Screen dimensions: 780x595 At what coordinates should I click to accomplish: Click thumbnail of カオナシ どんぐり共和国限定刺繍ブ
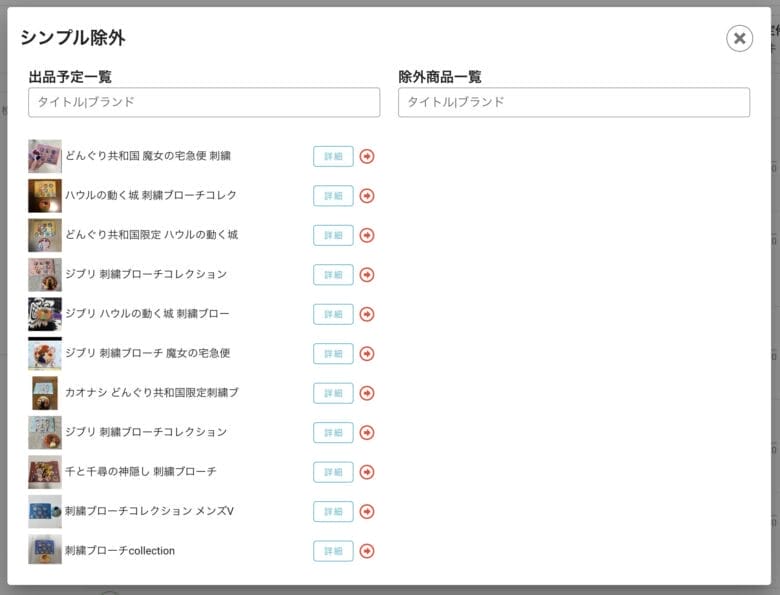45,393
